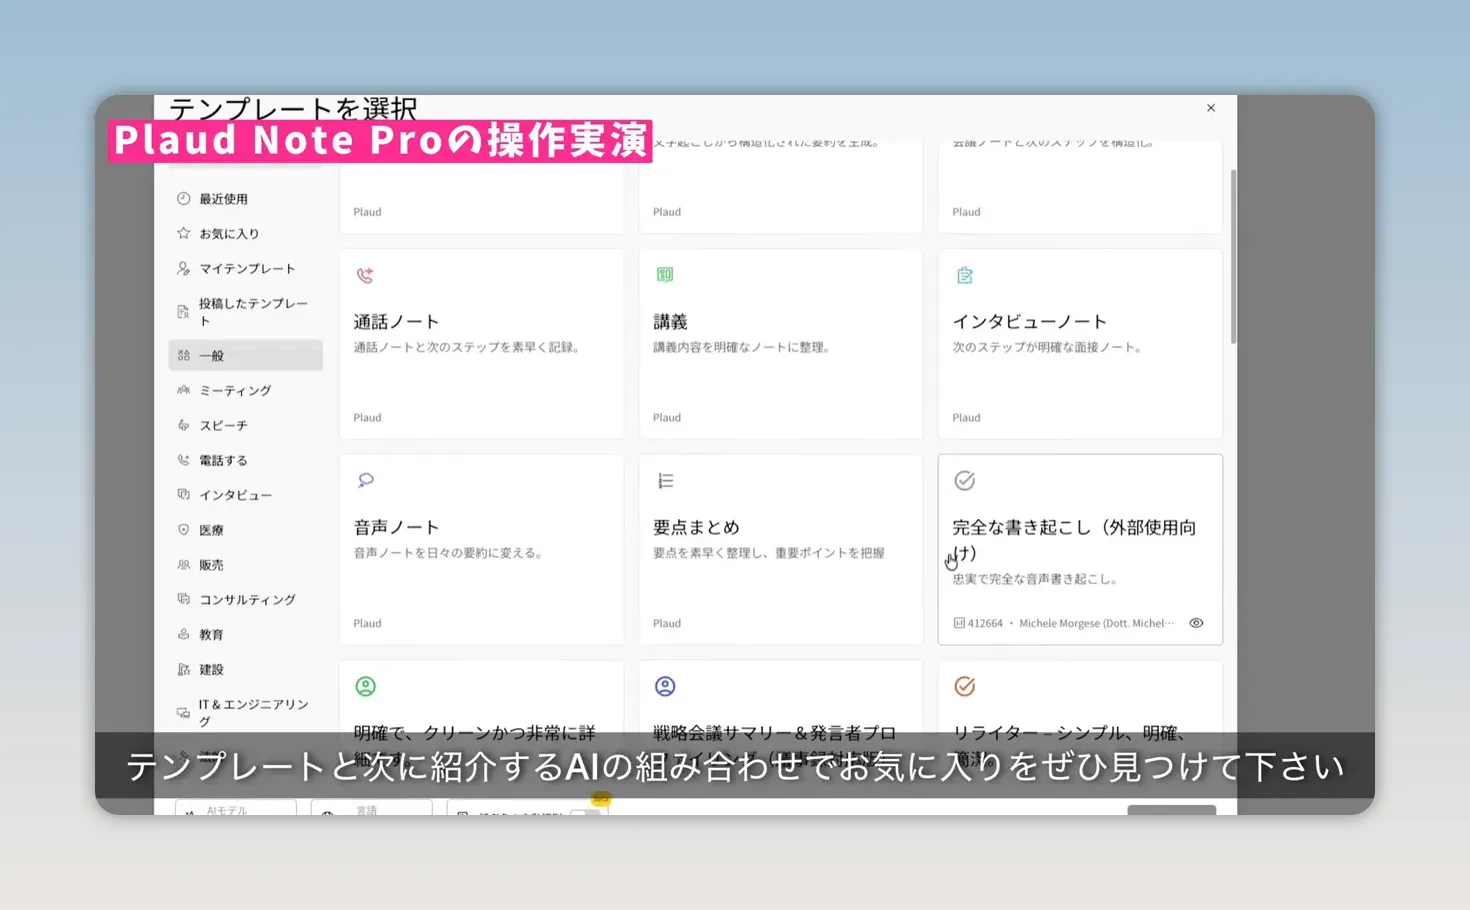This screenshot has height=910, width=1470.
Task: Pick the 音声ノート template title
Action: coord(396,527)
